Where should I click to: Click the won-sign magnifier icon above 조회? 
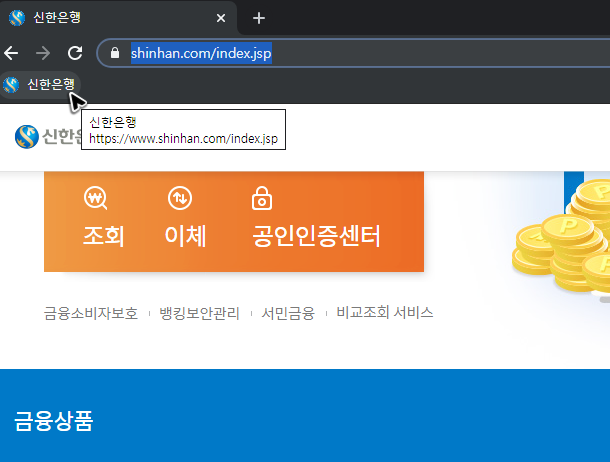[95, 198]
